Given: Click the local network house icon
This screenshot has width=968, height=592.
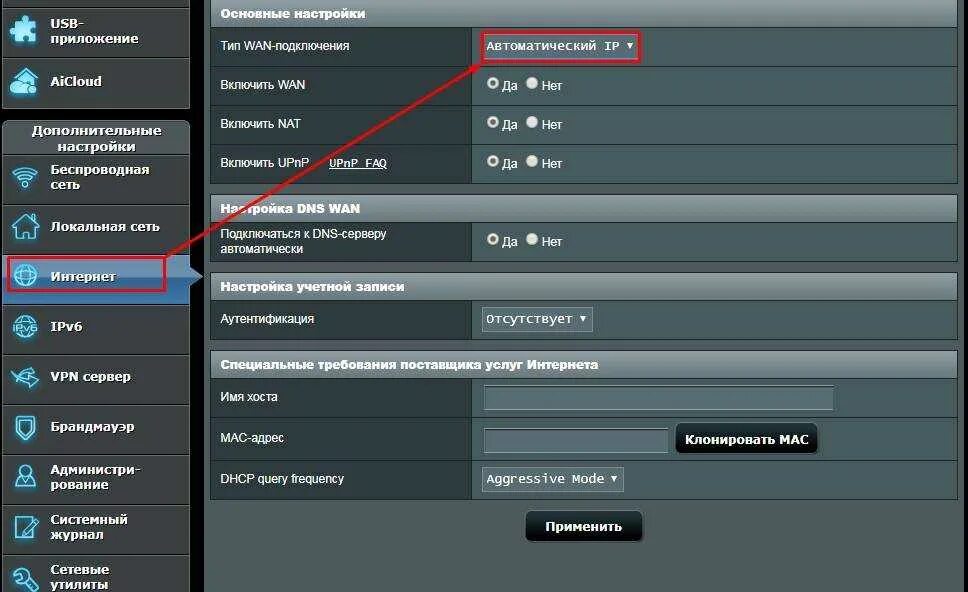Looking at the screenshot, I should (25, 227).
